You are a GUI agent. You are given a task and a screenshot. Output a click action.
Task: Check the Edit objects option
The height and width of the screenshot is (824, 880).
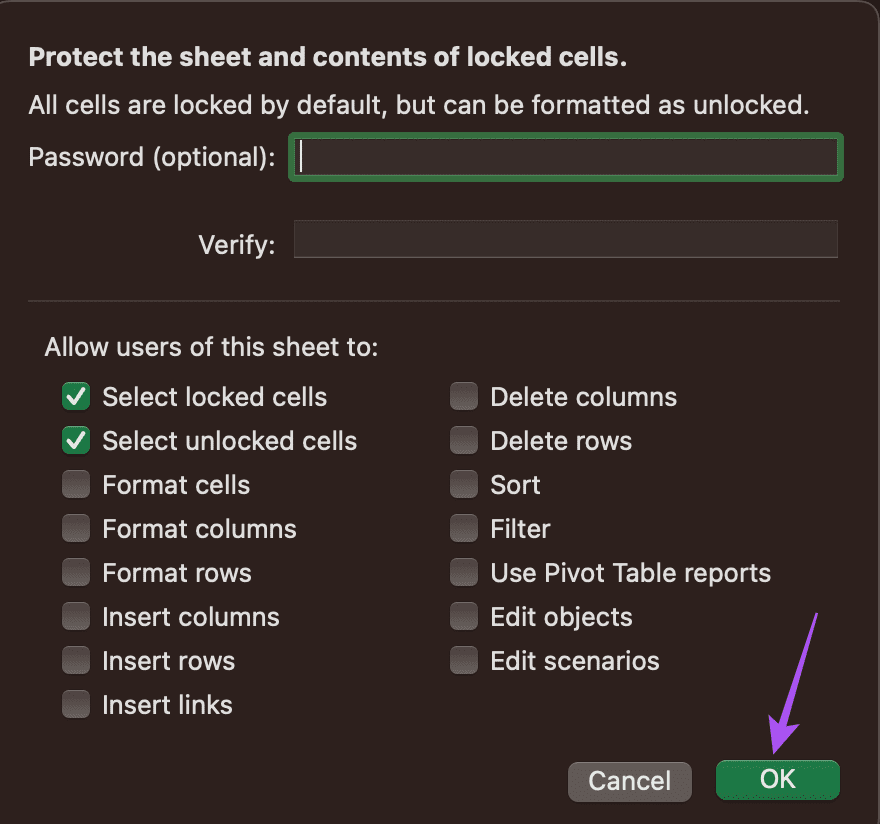click(x=464, y=616)
